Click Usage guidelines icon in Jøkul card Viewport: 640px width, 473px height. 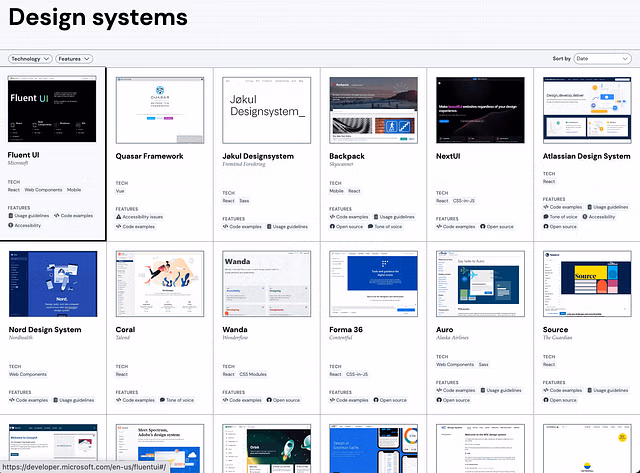[269, 227]
